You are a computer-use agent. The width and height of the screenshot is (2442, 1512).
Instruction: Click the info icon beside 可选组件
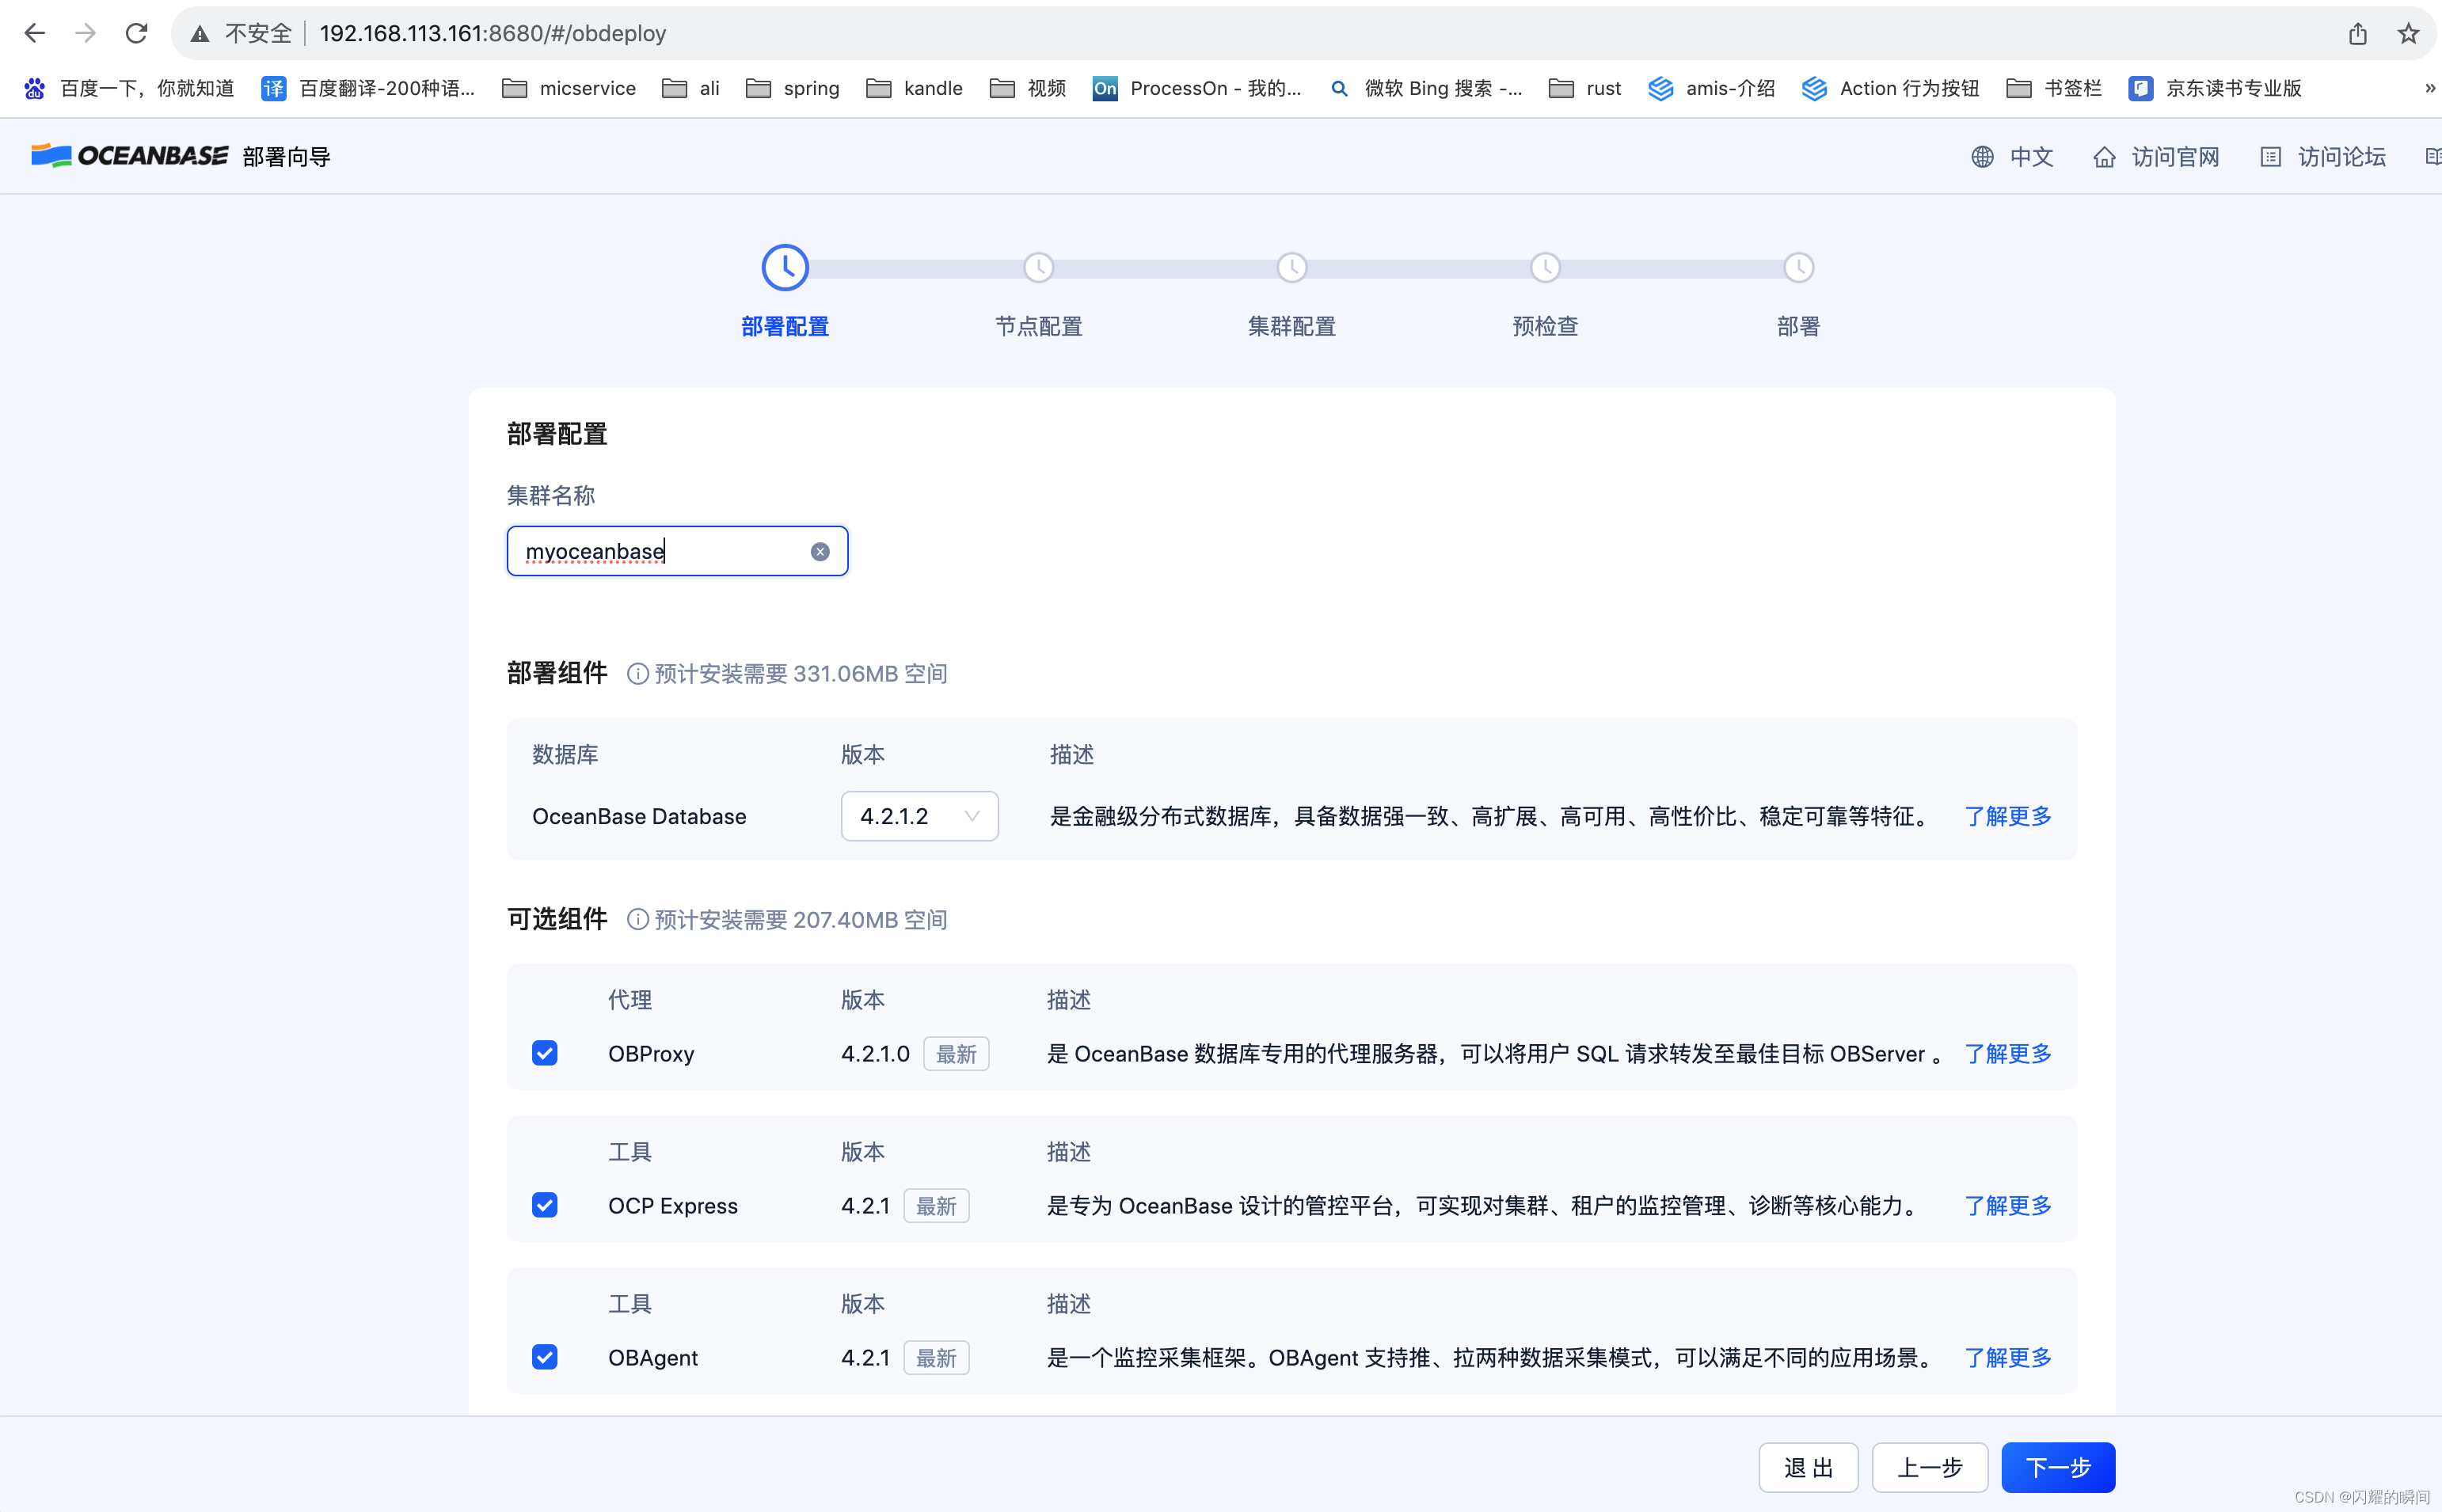(637, 920)
